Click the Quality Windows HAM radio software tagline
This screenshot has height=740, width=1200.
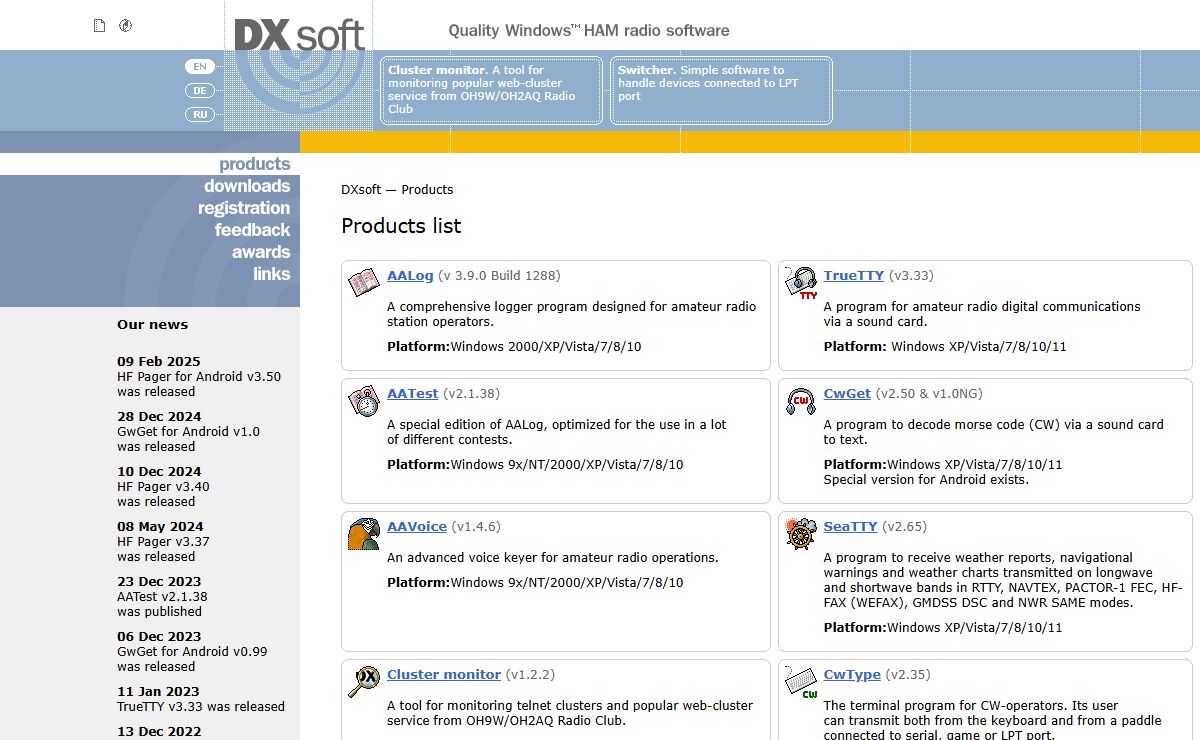[589, 31]
